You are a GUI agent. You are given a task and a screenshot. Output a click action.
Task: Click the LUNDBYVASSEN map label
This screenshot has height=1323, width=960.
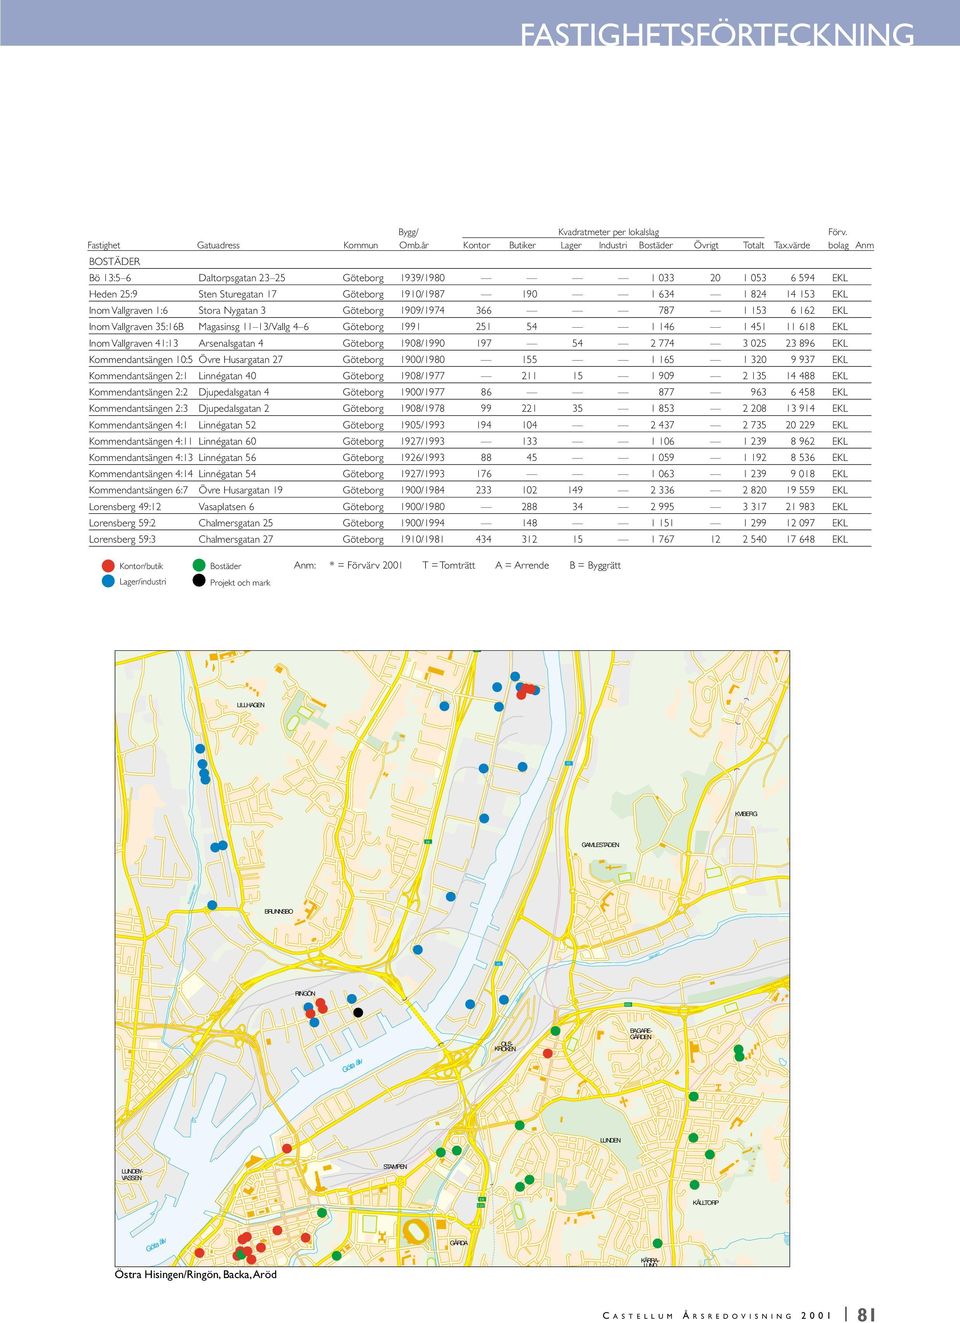[x=132, y=1174]
